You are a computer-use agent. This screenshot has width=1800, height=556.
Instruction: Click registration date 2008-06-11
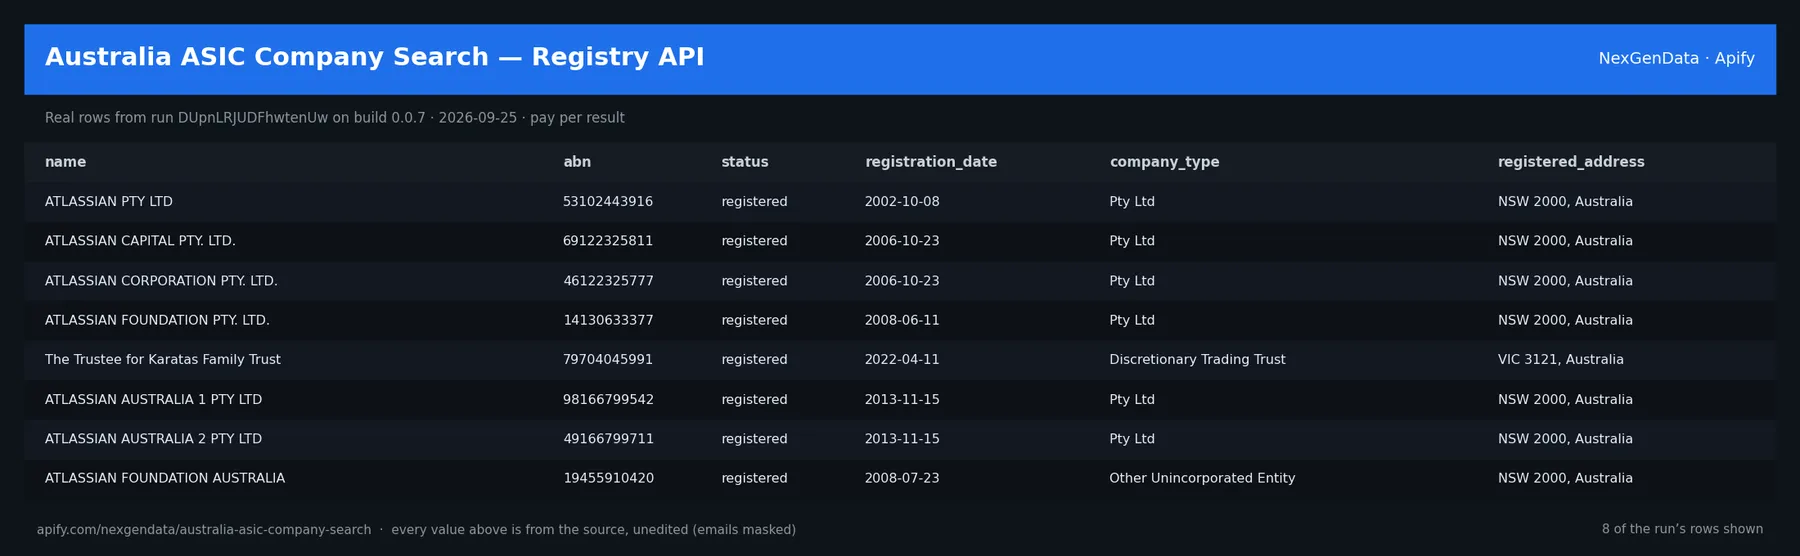pyautogui.click(x=902, y=320)
